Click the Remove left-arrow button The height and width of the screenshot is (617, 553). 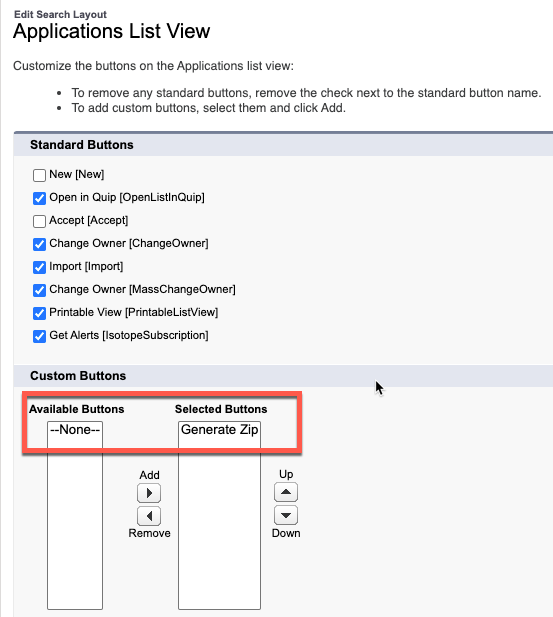click(x=149, y=516)
